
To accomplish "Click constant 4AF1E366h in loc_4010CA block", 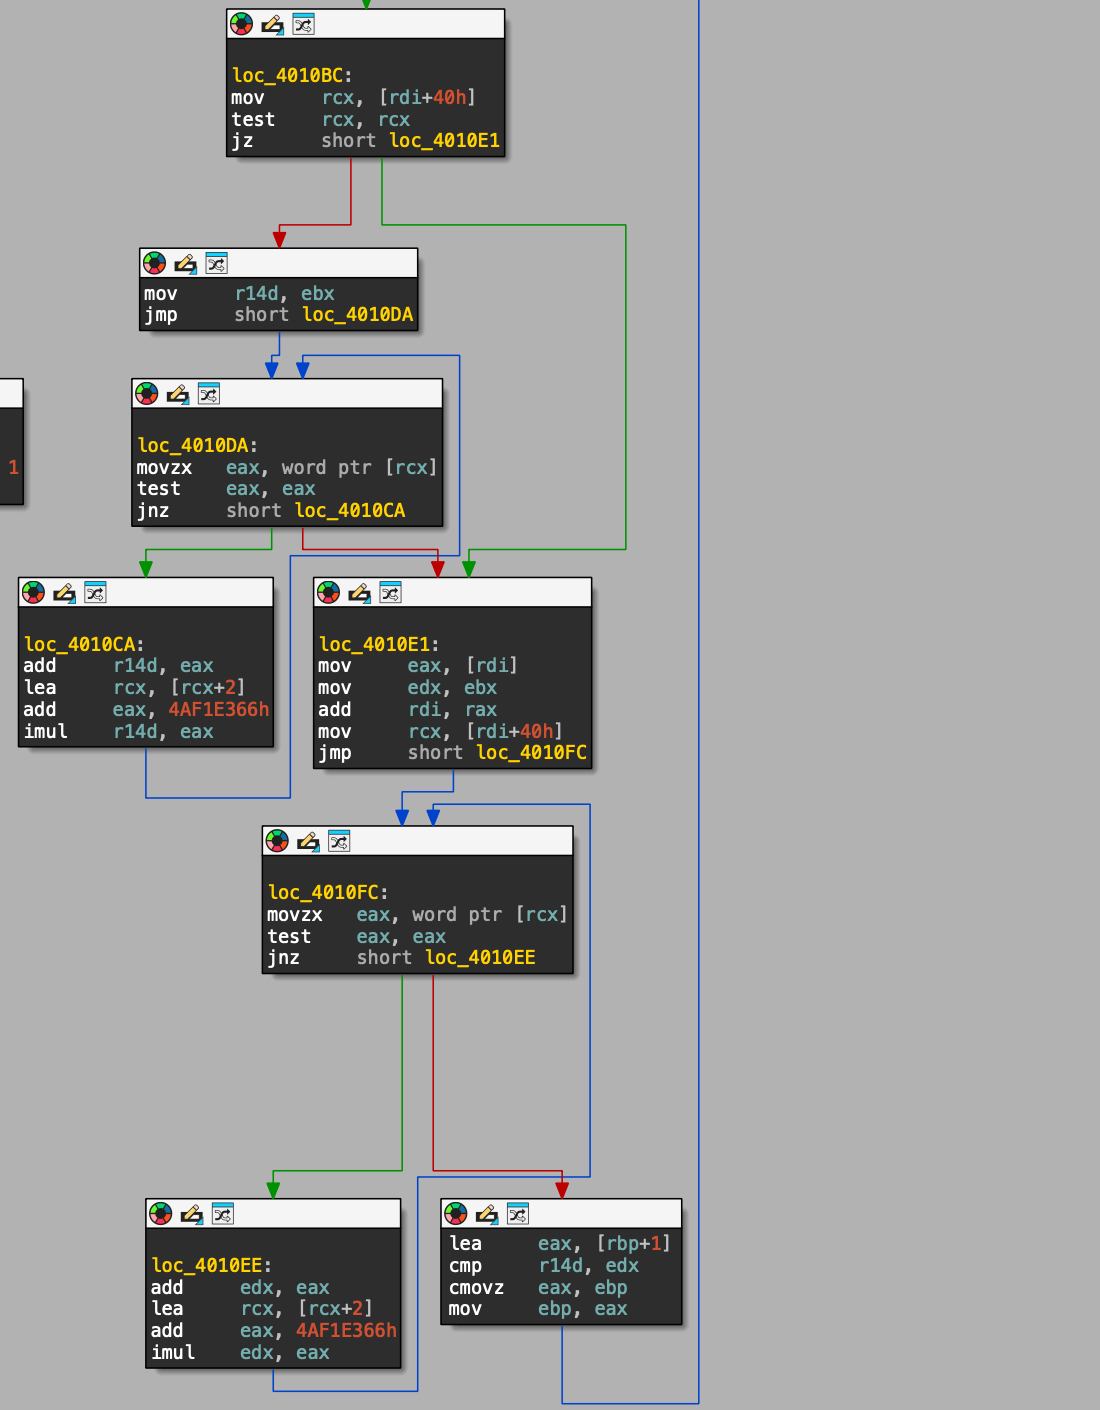I will [x=219, y=710].
